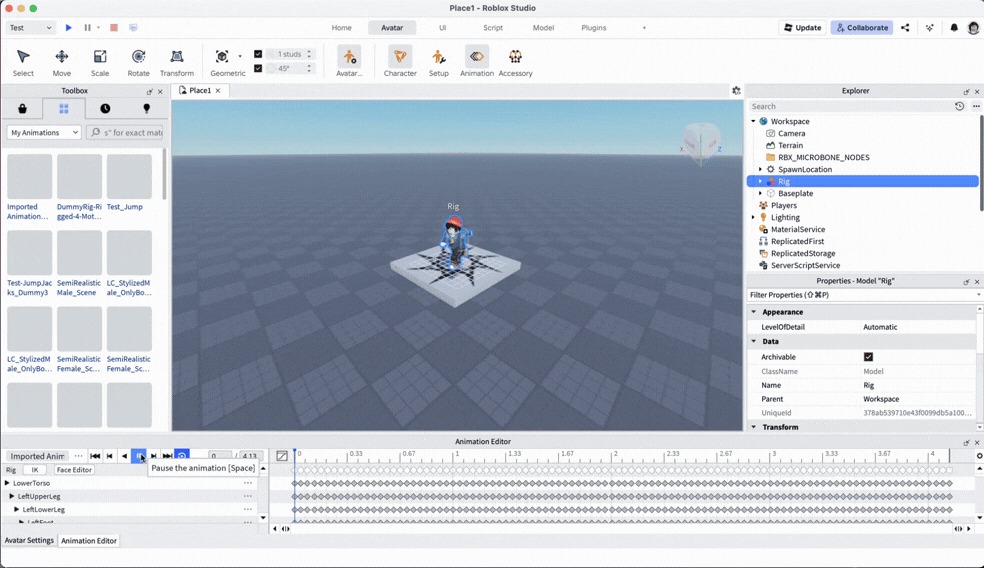The image size is (984, 568).
Task: Click the playtest Pause icon
Action: tap(87, 28)
